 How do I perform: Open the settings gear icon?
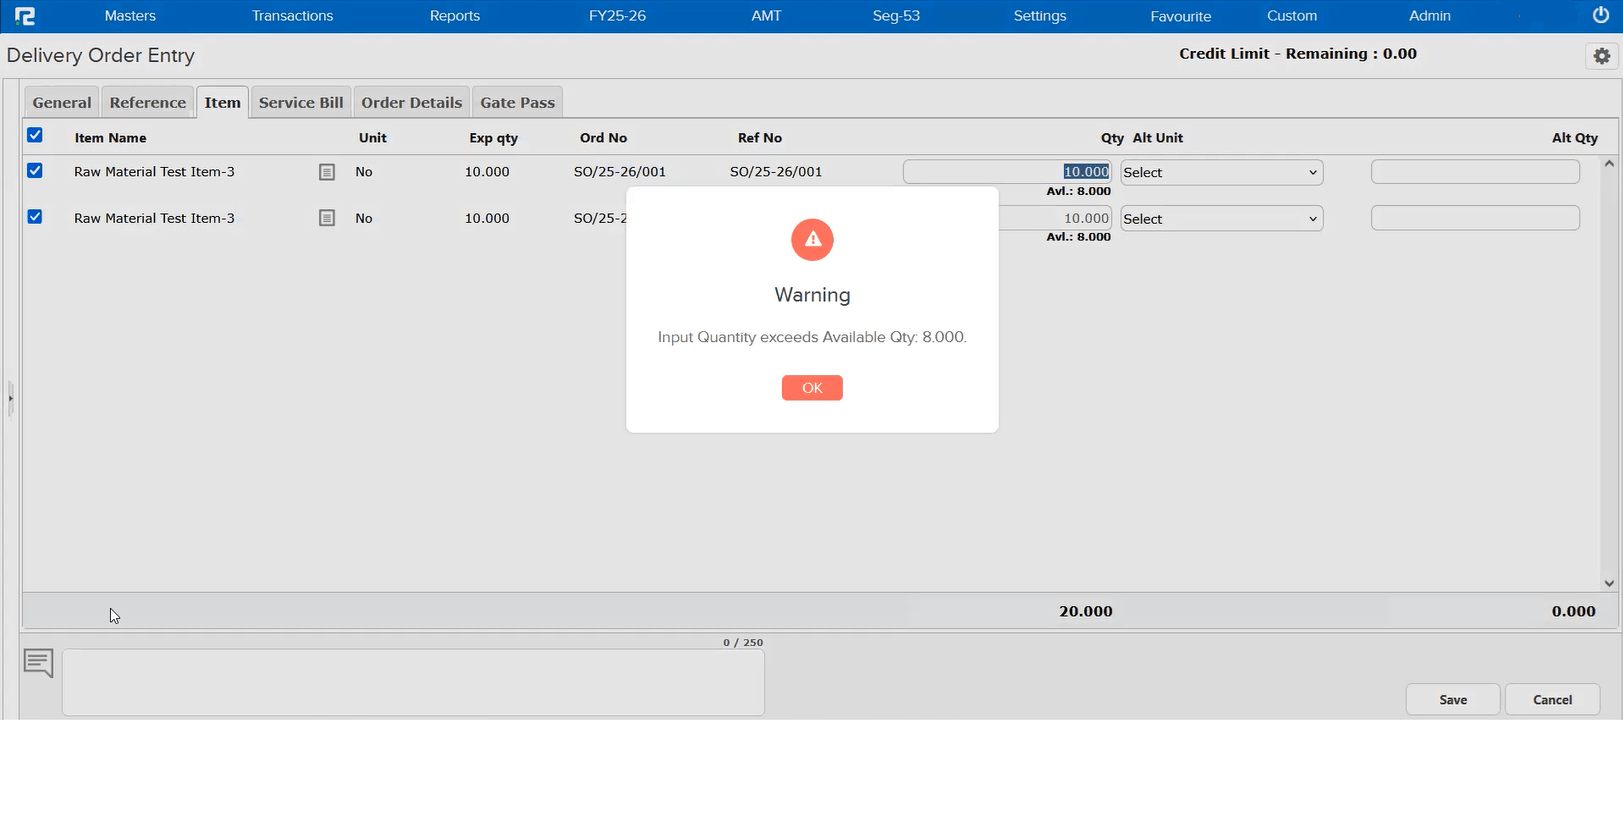coord(1602,56)
